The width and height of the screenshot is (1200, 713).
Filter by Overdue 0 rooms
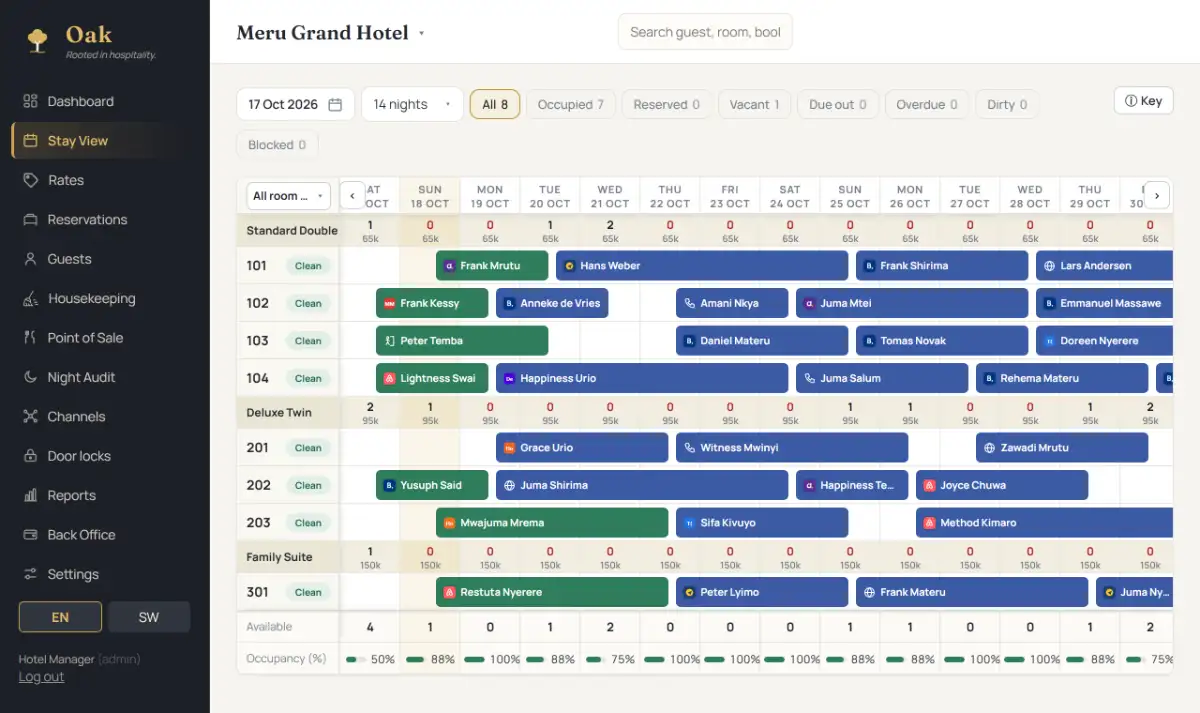927,104
